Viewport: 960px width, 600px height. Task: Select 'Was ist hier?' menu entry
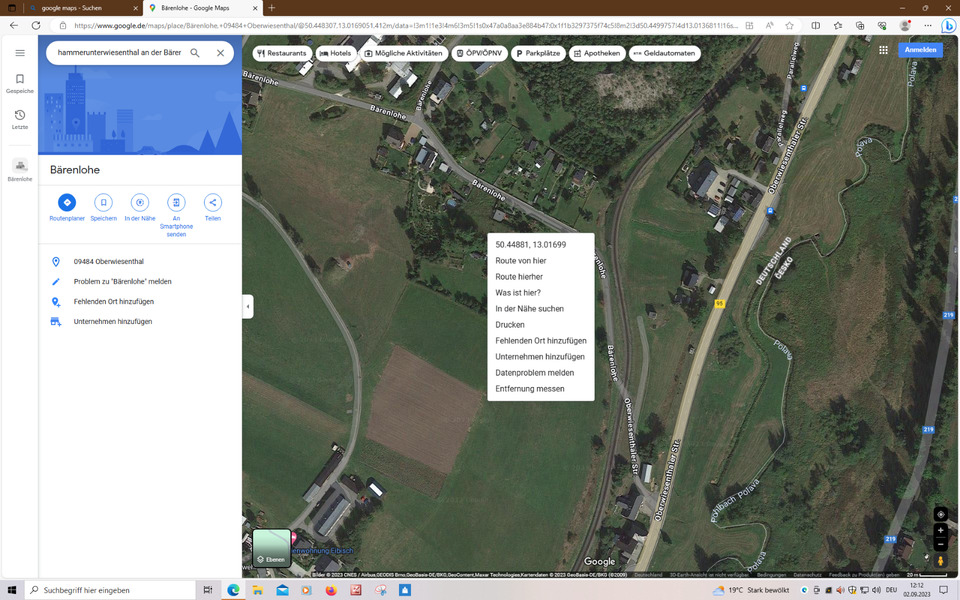(518, 293)
